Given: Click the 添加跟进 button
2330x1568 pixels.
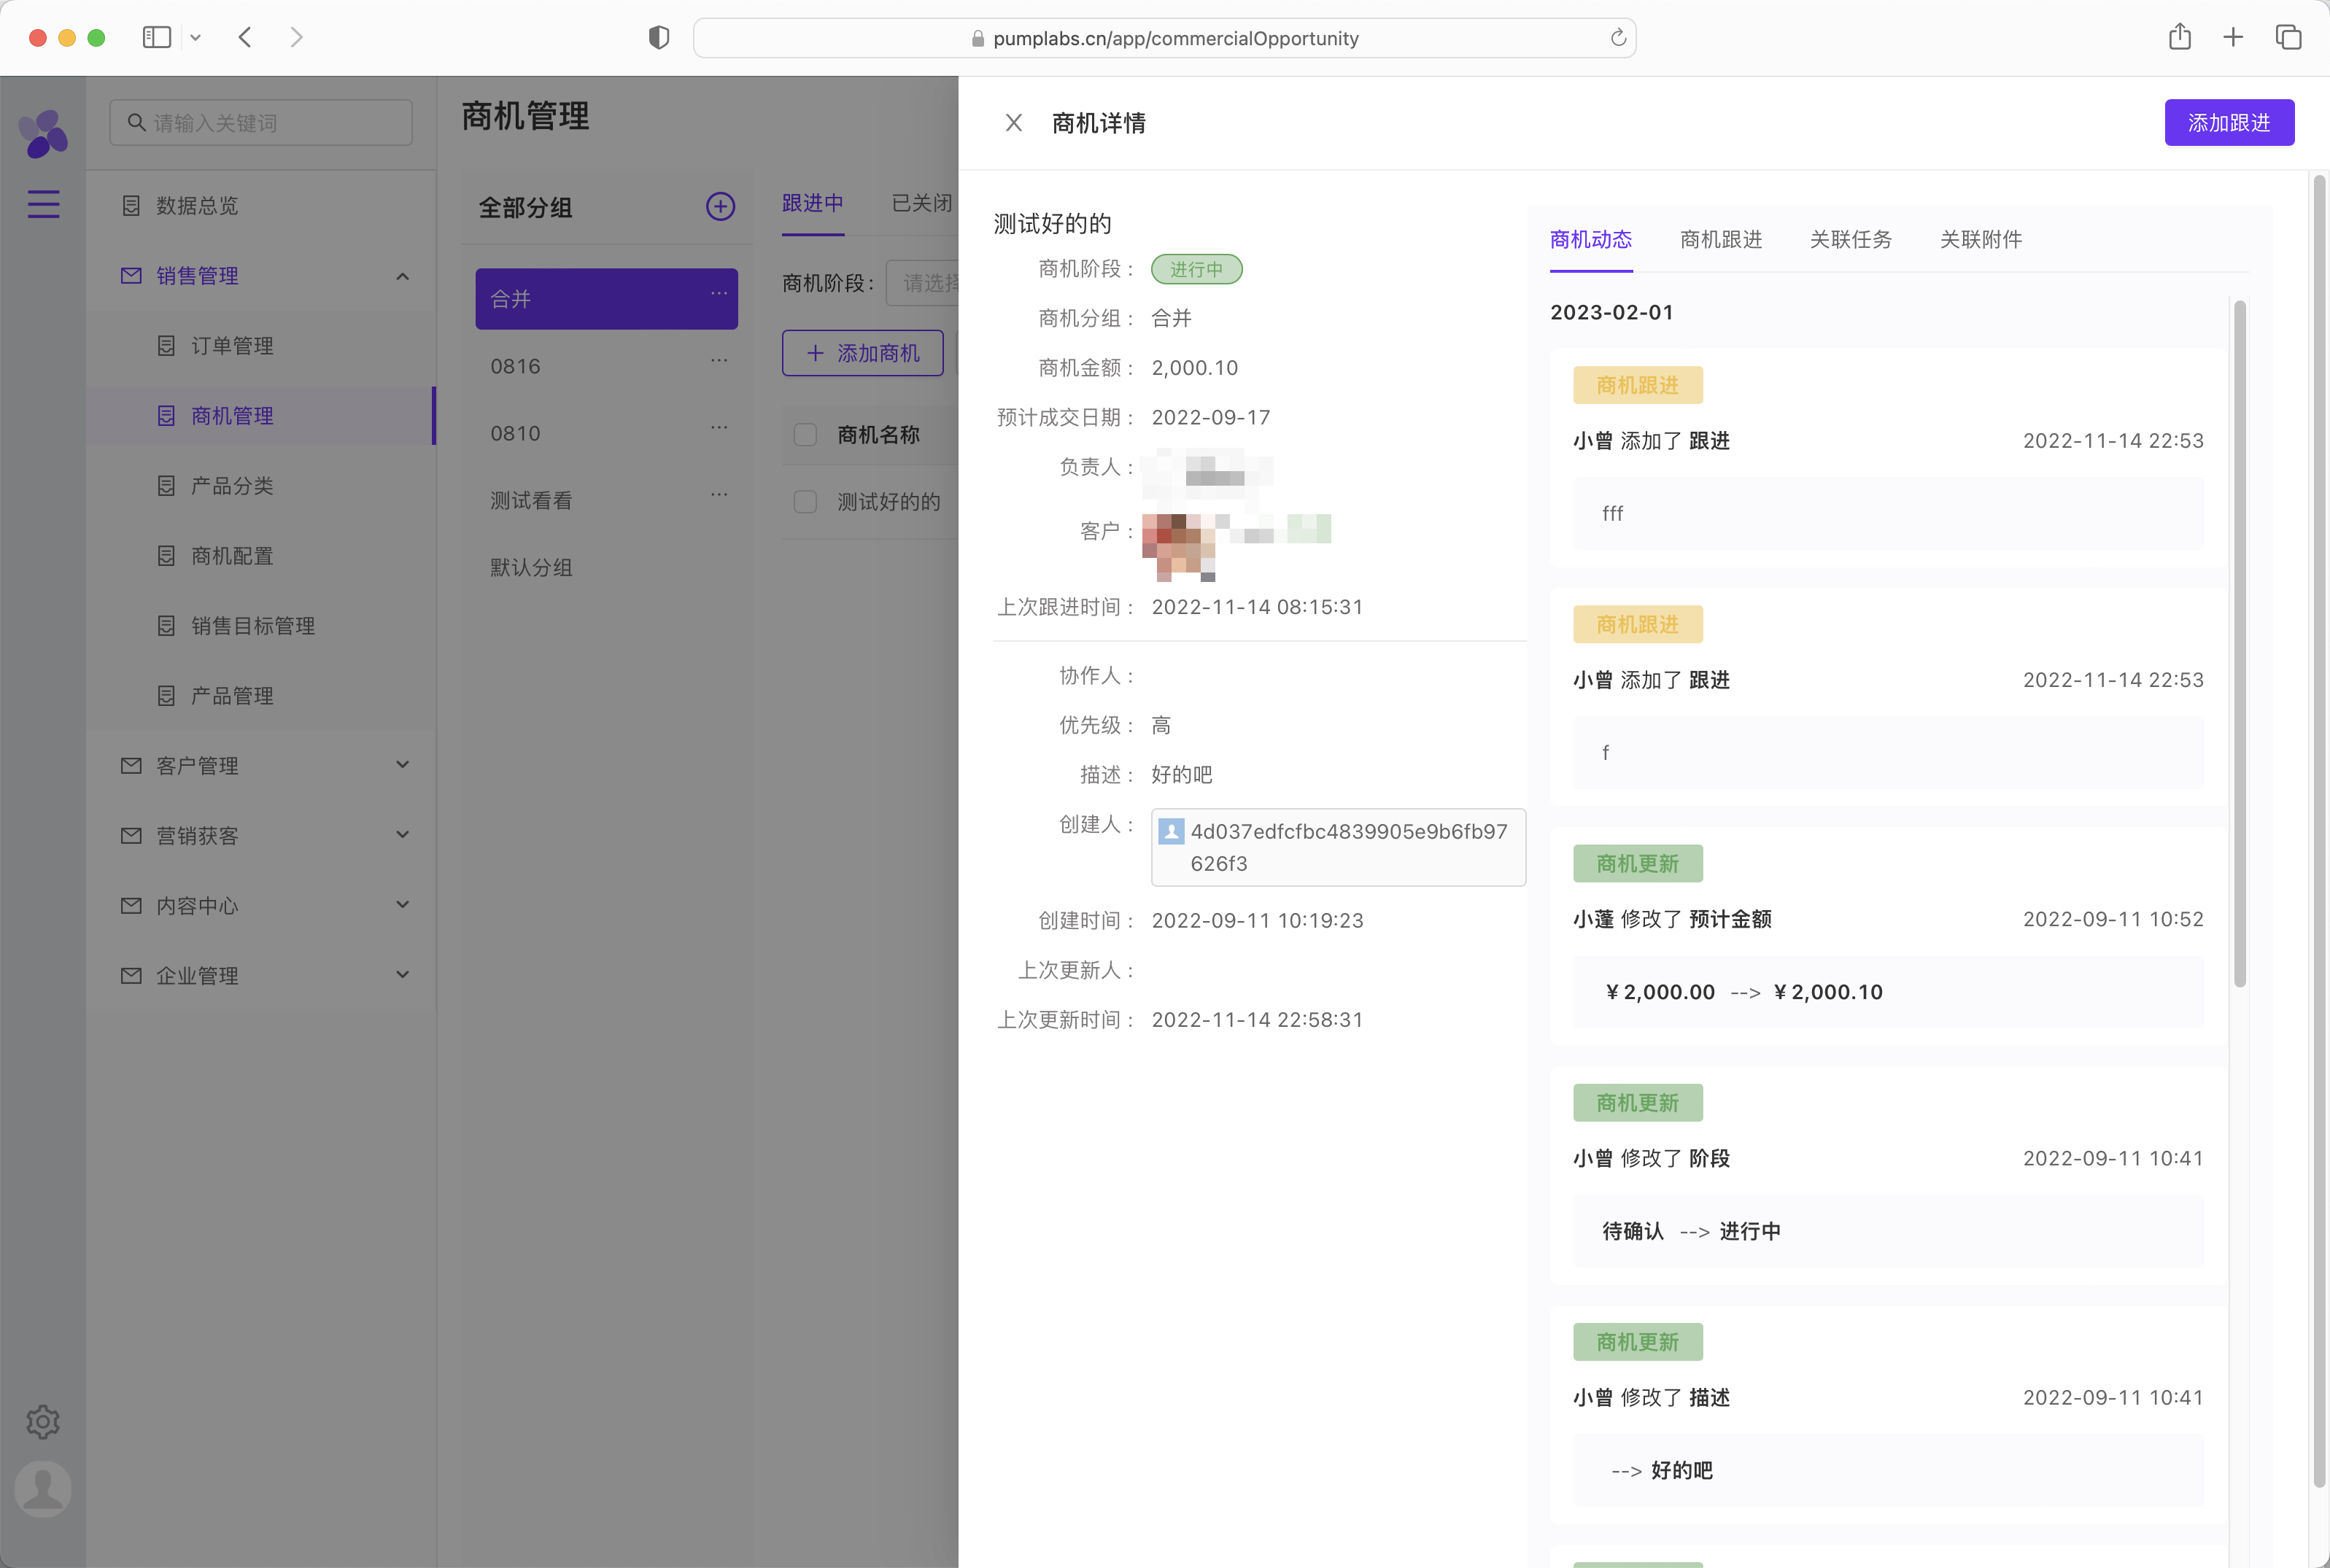Looking at the screenshot, I should tap(2228, 123).
